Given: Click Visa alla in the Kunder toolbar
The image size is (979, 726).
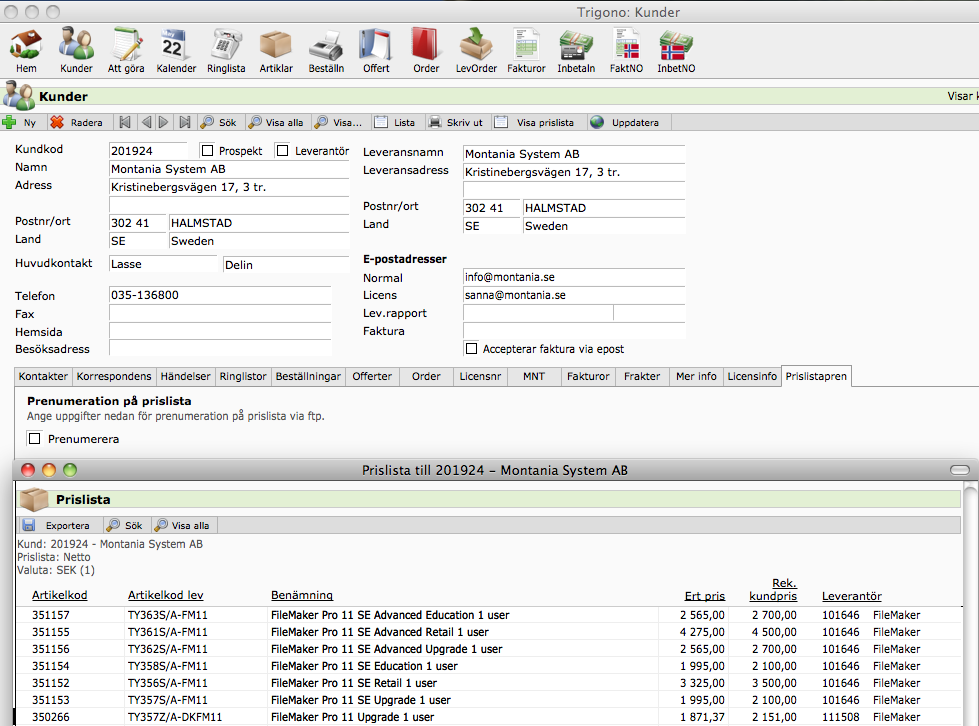Looking at the screenshot, I should [276, 122].
